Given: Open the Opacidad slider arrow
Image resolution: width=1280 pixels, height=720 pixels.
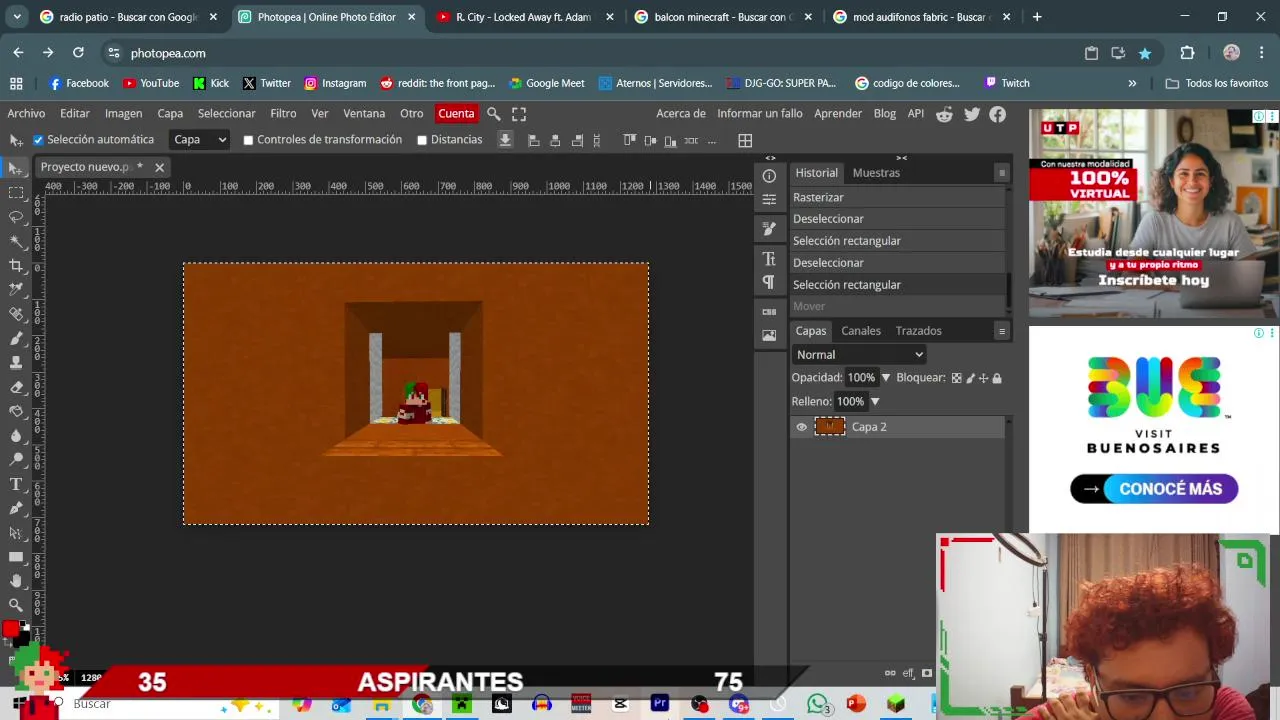Looking at the screenshot, I should click(885, 378).
